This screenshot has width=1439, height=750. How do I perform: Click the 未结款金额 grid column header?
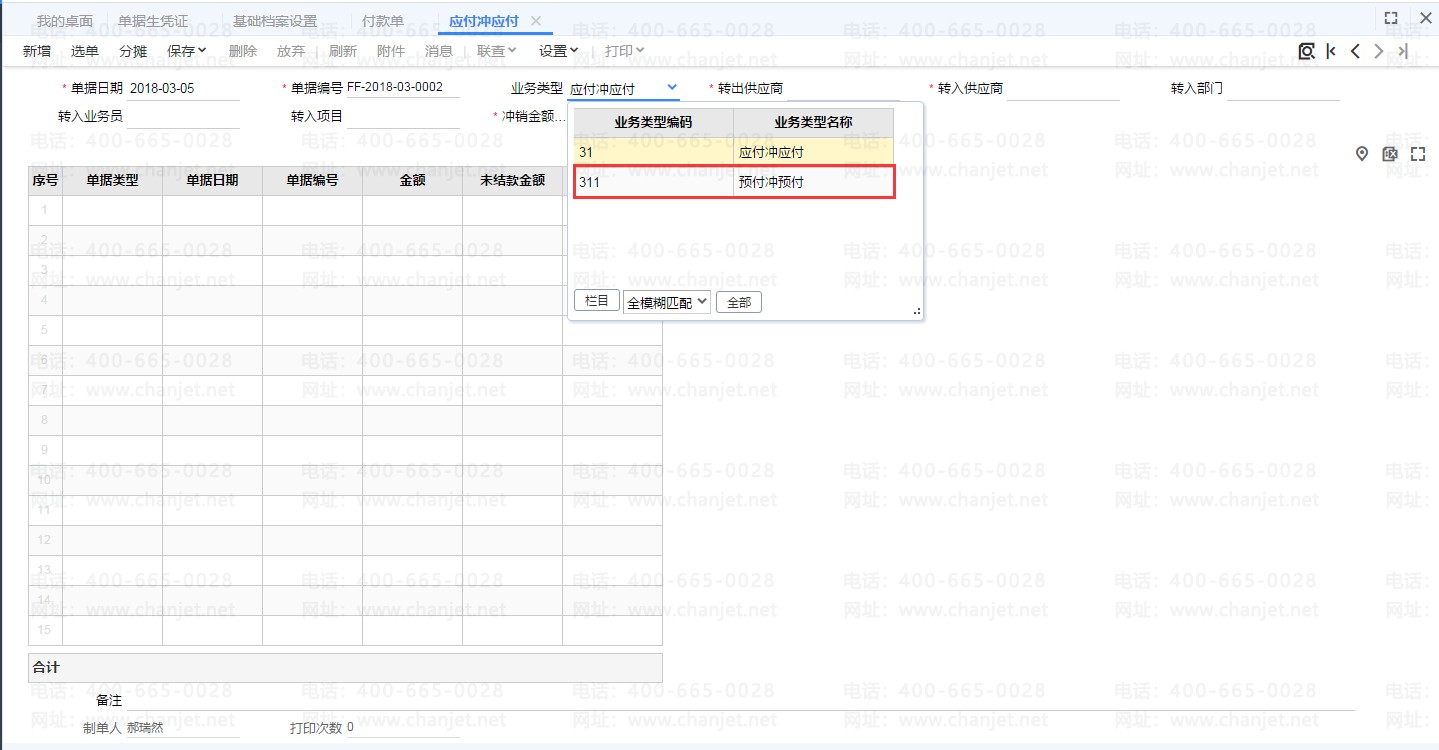click(512, 181)
